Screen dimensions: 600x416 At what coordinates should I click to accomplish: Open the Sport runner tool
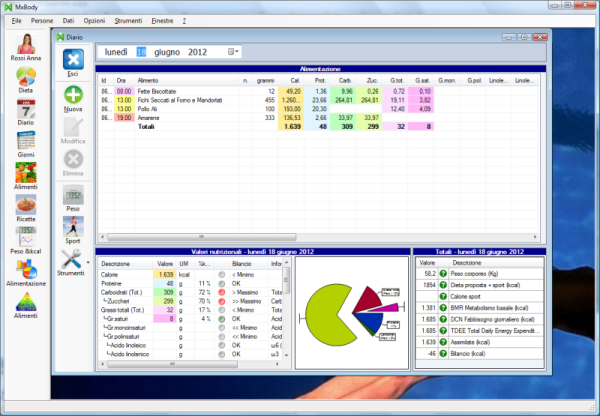click(73, 227)
